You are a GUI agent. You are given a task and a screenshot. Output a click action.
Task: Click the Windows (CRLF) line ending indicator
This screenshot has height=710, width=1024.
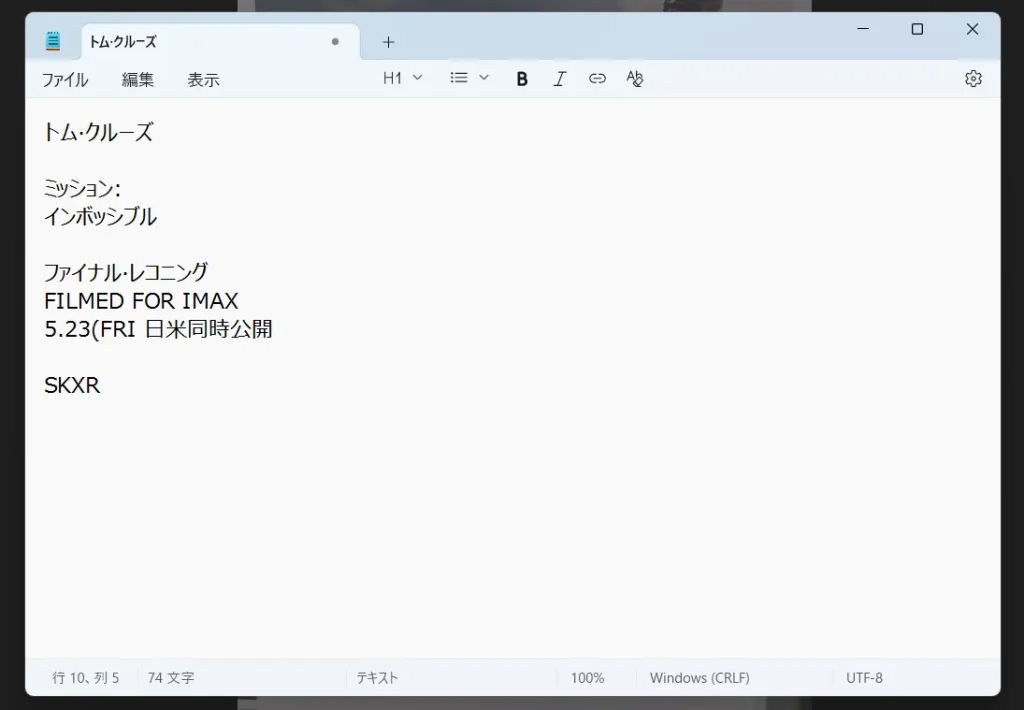tap(699, 678)
